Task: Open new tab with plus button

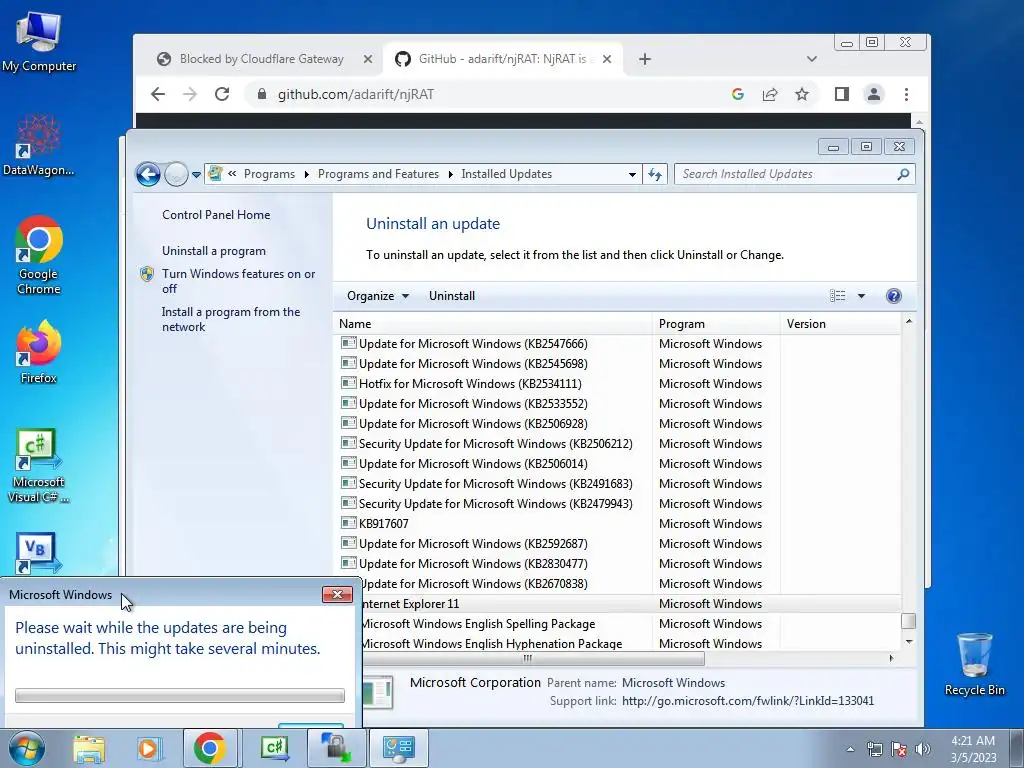Action: pyautogui.click(x=645, y=59)
